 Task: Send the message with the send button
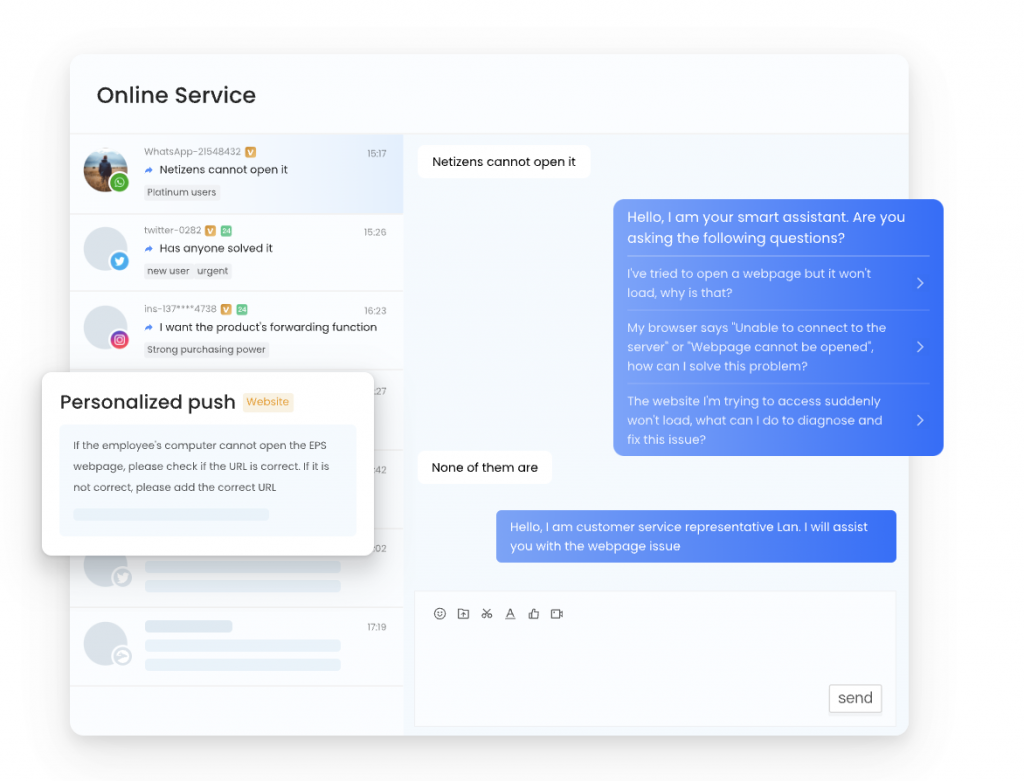click(855, 698)
